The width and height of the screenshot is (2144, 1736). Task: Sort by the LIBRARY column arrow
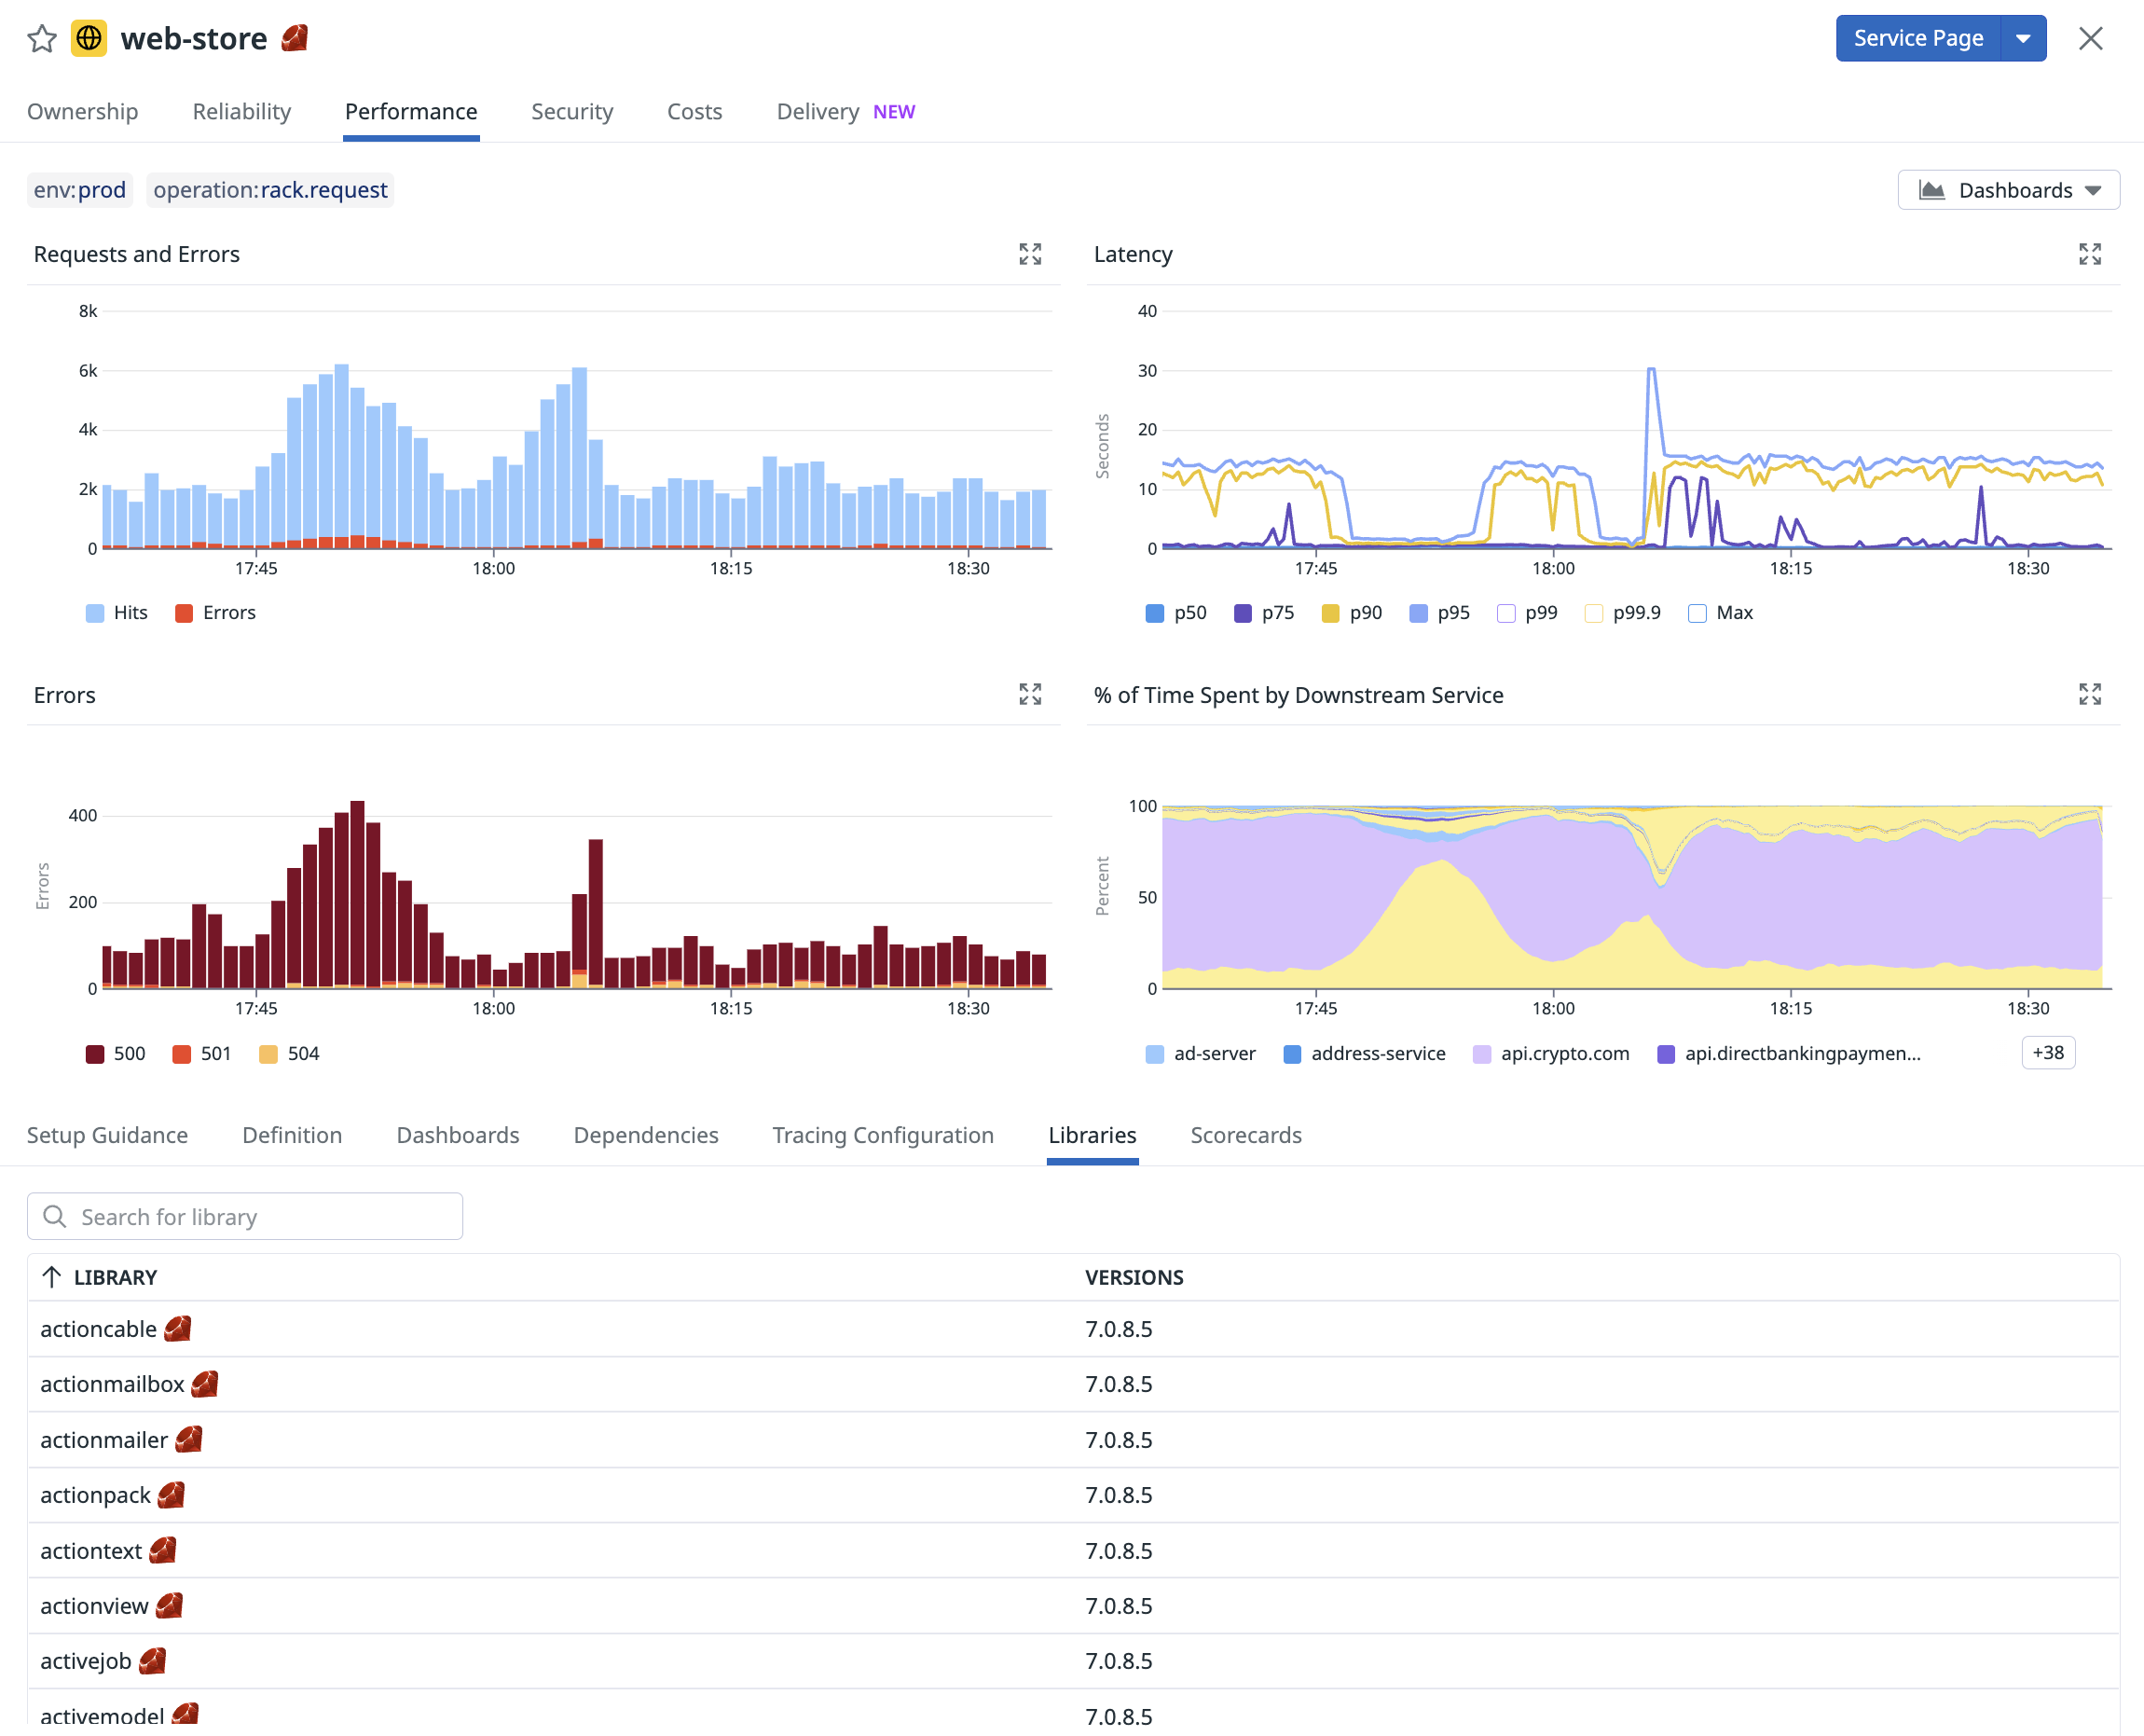[x=52, y=1277]
